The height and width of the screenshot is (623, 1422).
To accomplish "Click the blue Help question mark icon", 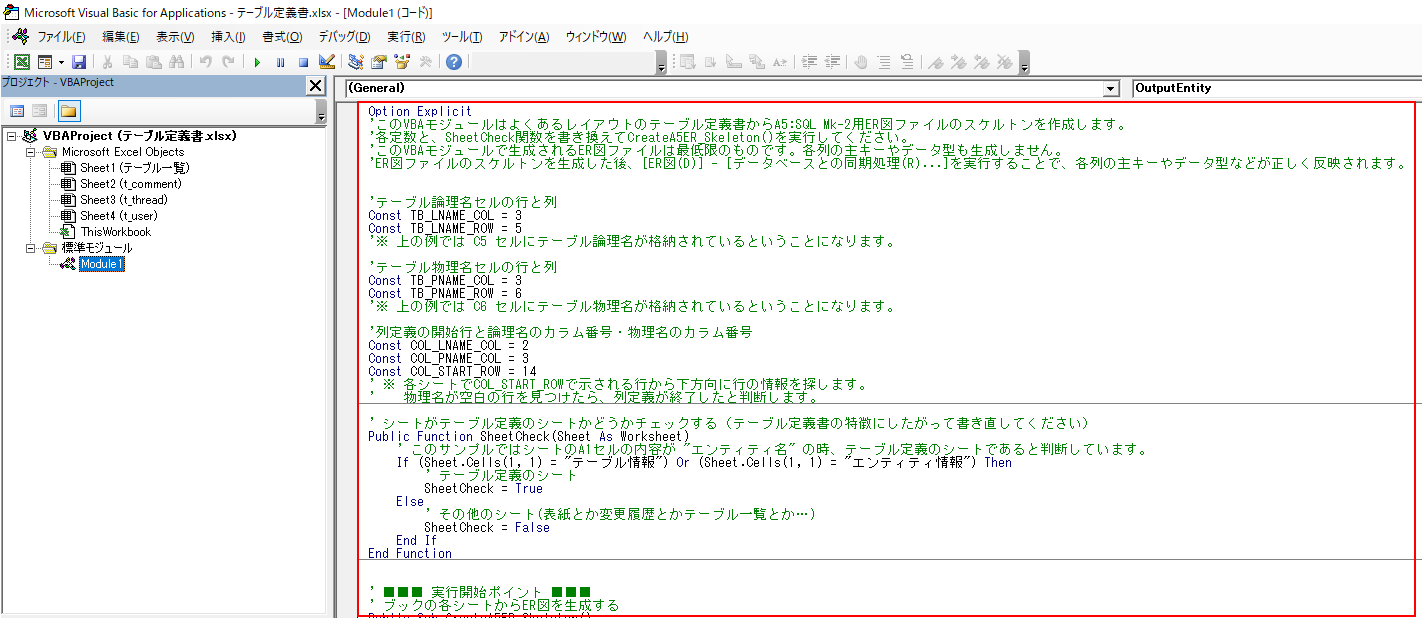I will (x=454, y=62).
